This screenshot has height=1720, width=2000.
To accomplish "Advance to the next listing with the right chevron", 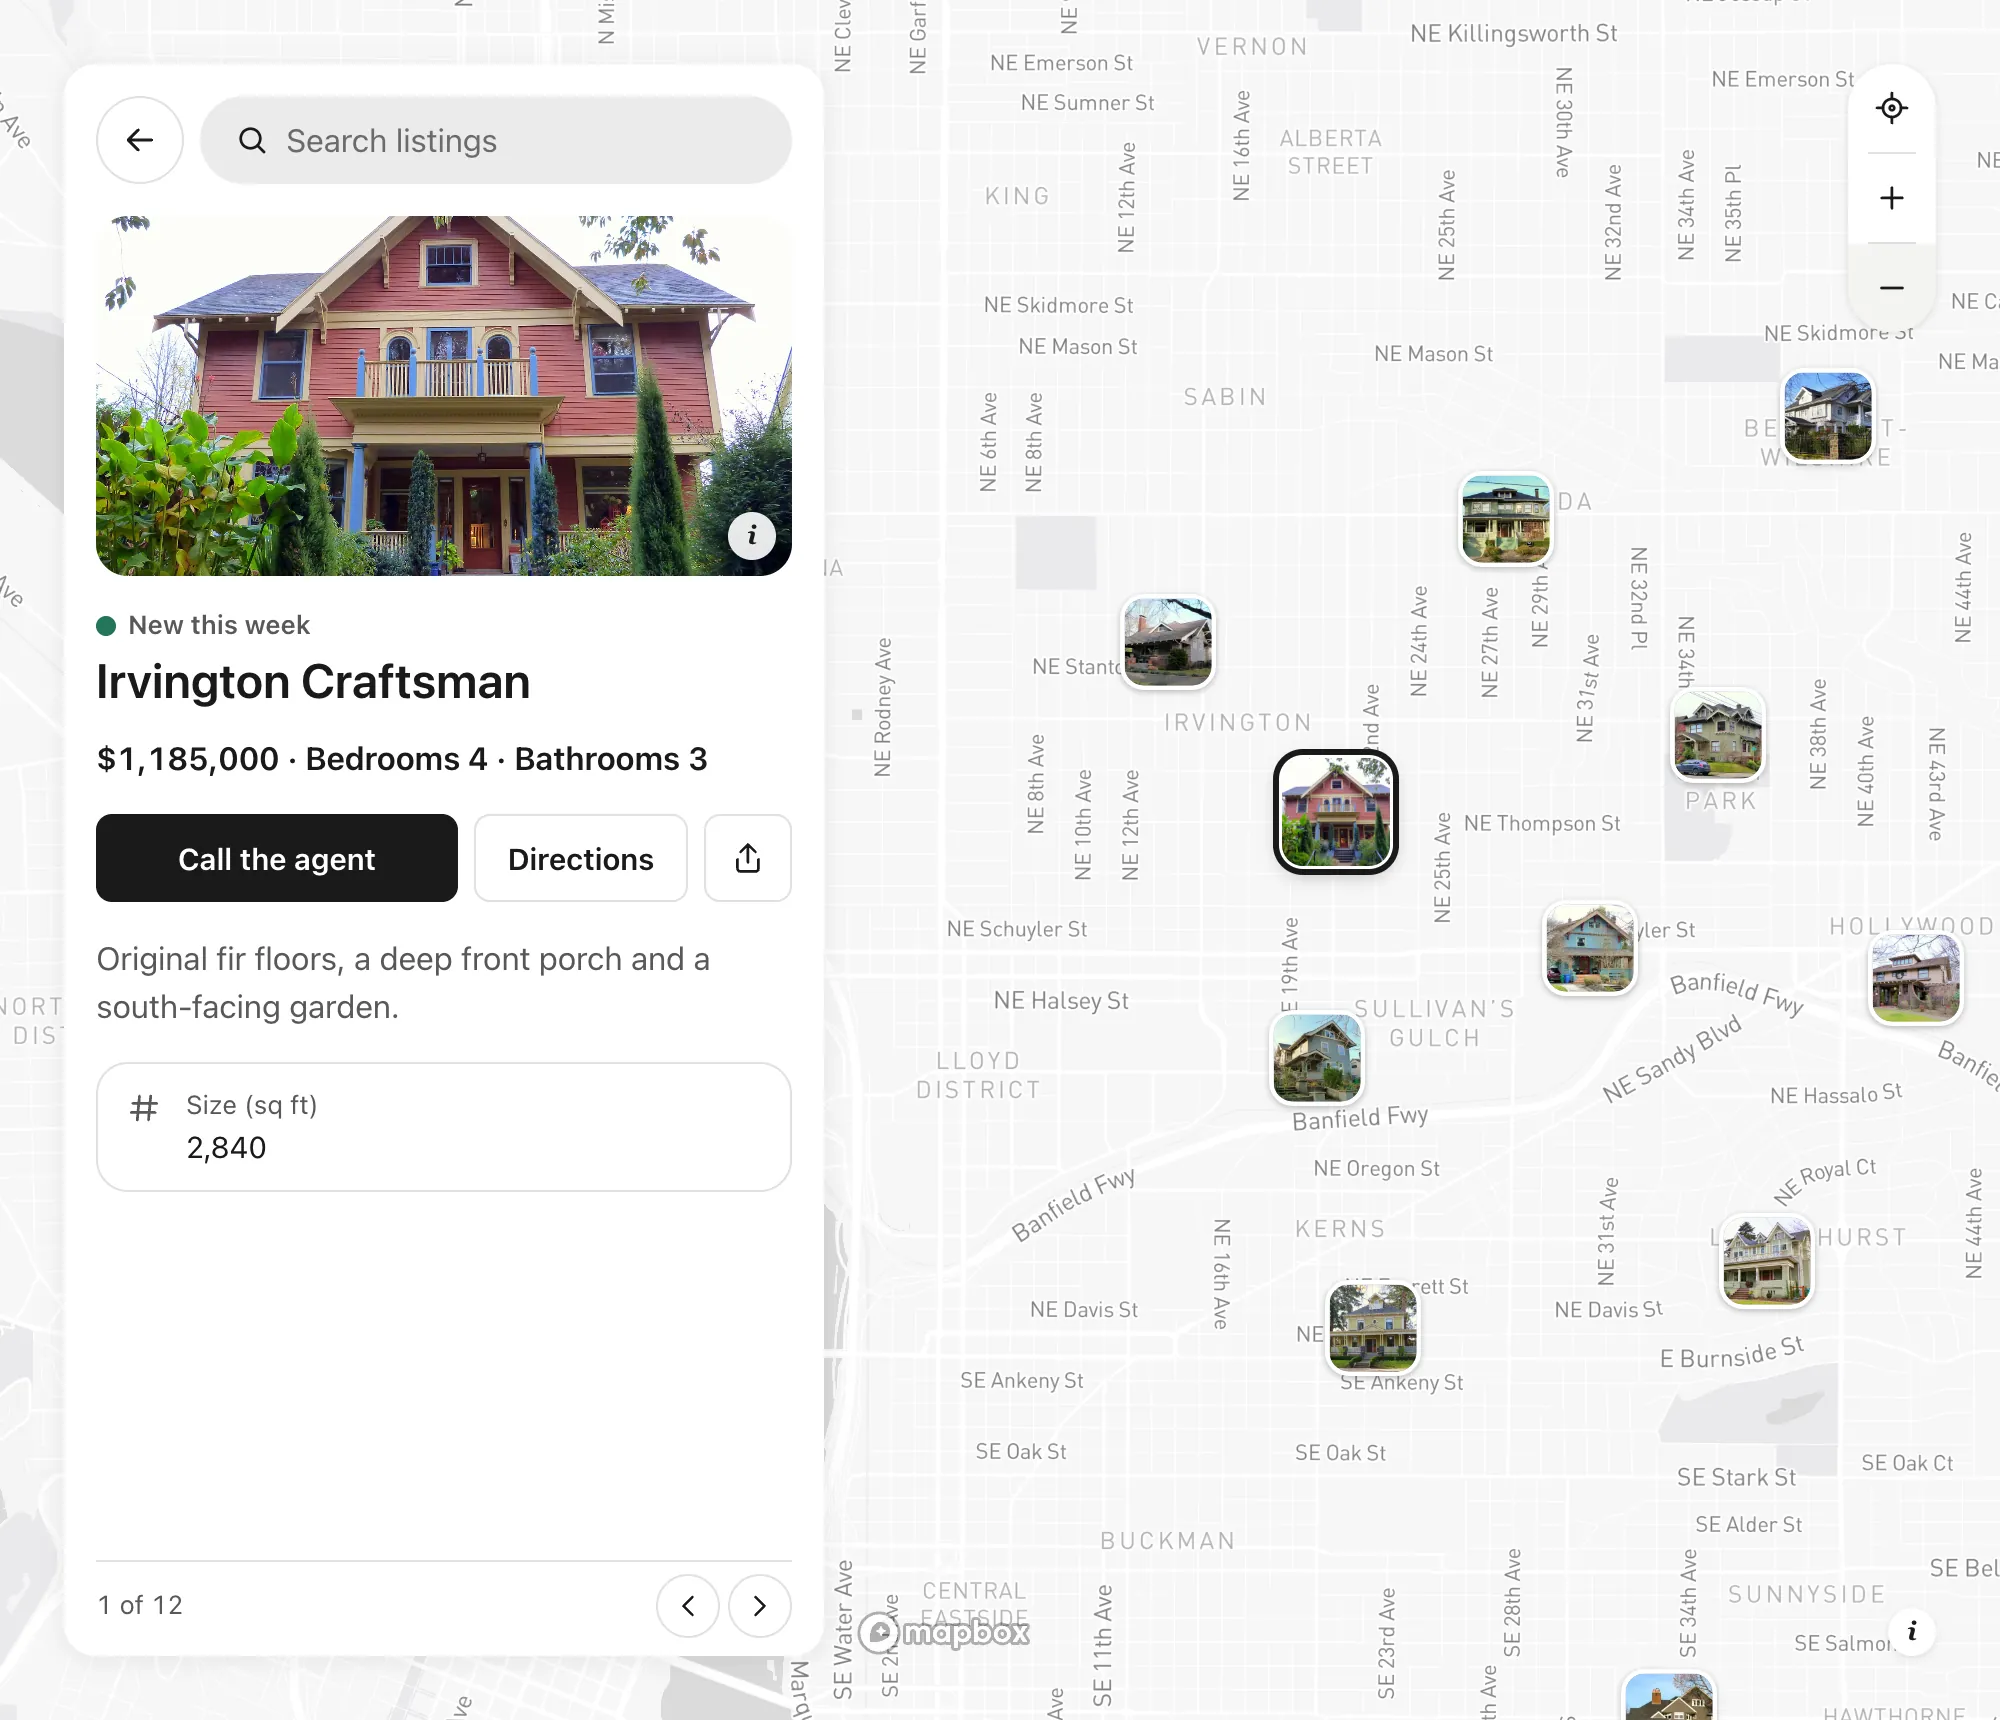I will pyautogui.click(x=760, y=1606).
